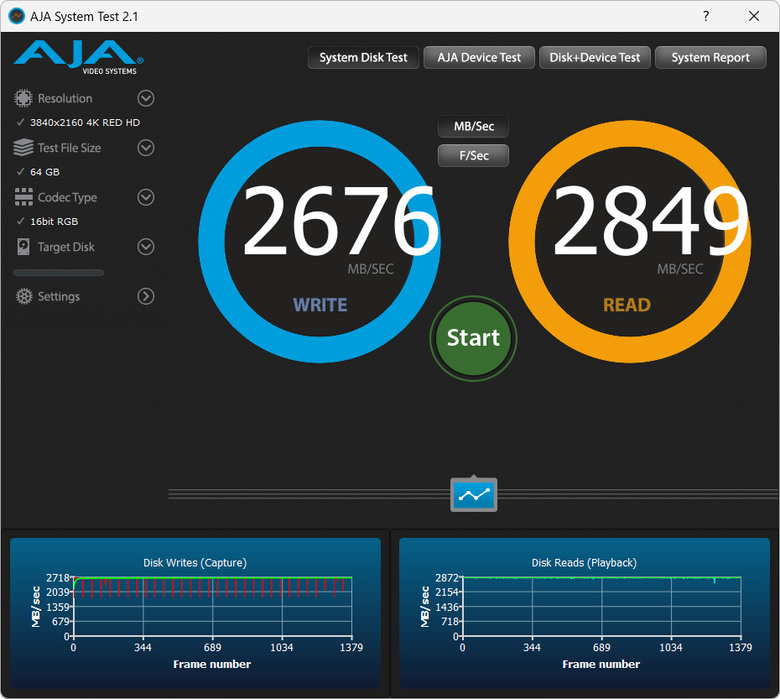This screenshot has width=780, height=699.
Task: Expand the Resolution dropdown arrow
Action: point(146,98)
